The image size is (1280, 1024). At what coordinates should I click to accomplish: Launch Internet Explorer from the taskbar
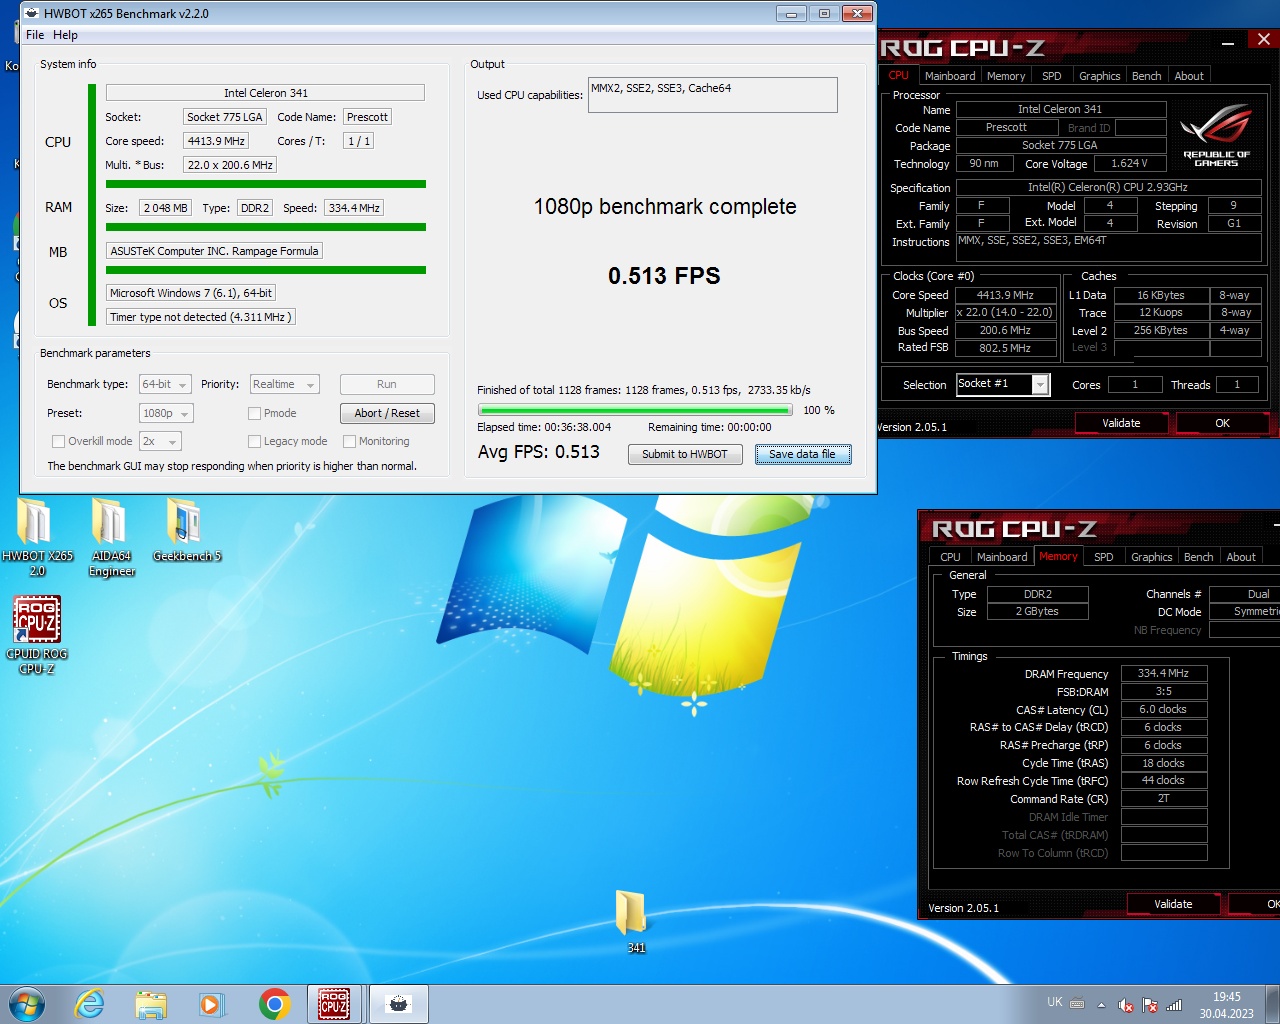(x=89, y=1004)
